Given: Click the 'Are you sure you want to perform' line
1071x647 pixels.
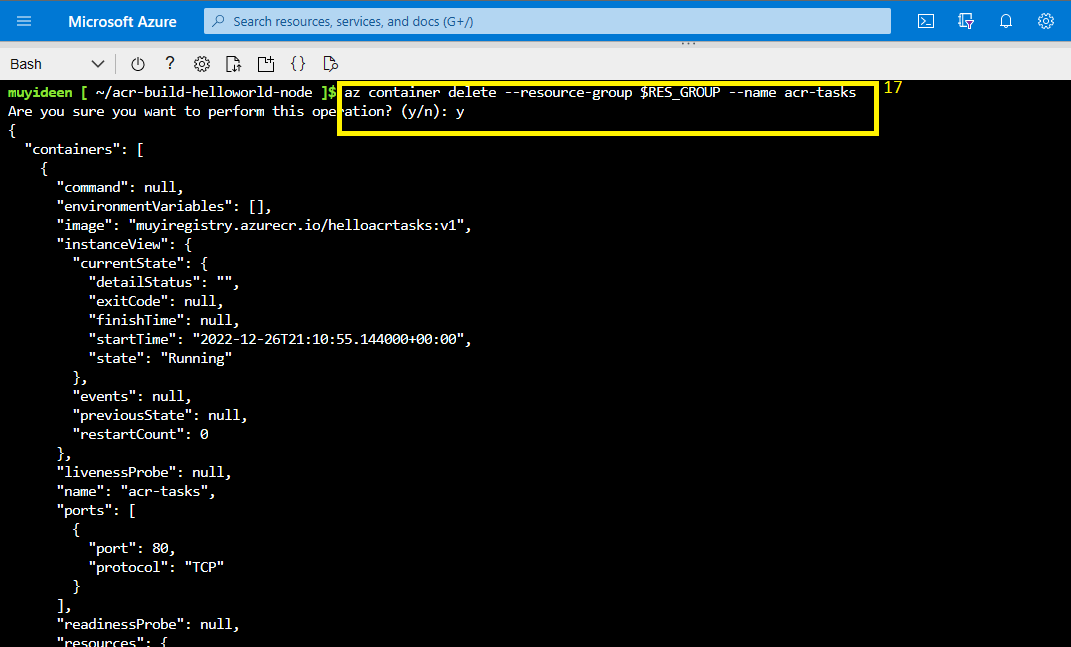Looking at the screenshot, I should [236, 111].
